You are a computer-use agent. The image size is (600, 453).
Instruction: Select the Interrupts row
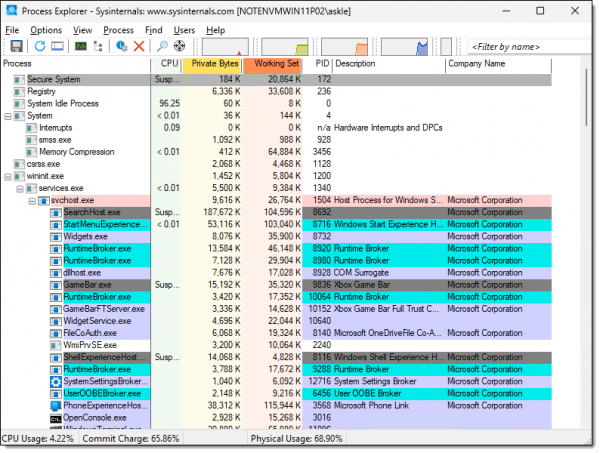[x=276, y=128]
